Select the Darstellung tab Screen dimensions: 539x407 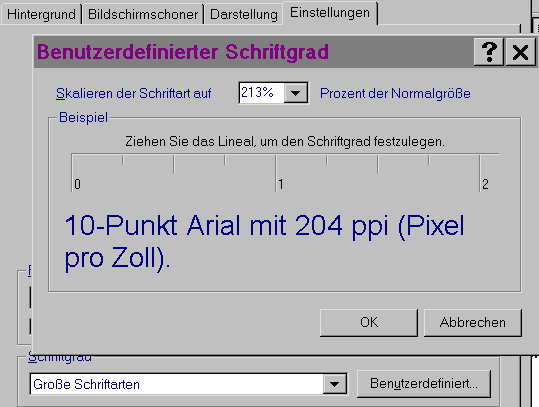point(243,14)
